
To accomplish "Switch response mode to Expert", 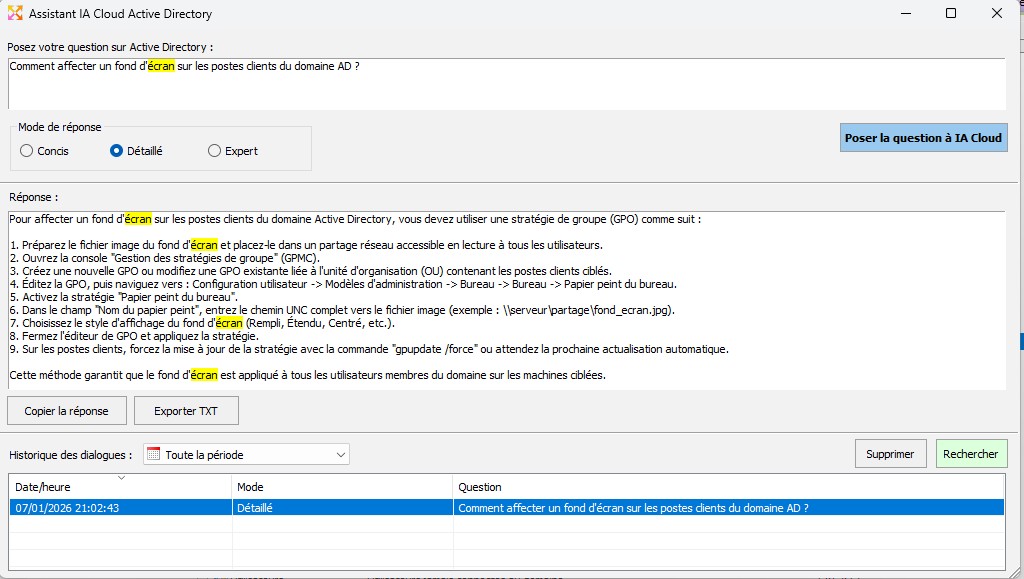I will pos(214,151).
